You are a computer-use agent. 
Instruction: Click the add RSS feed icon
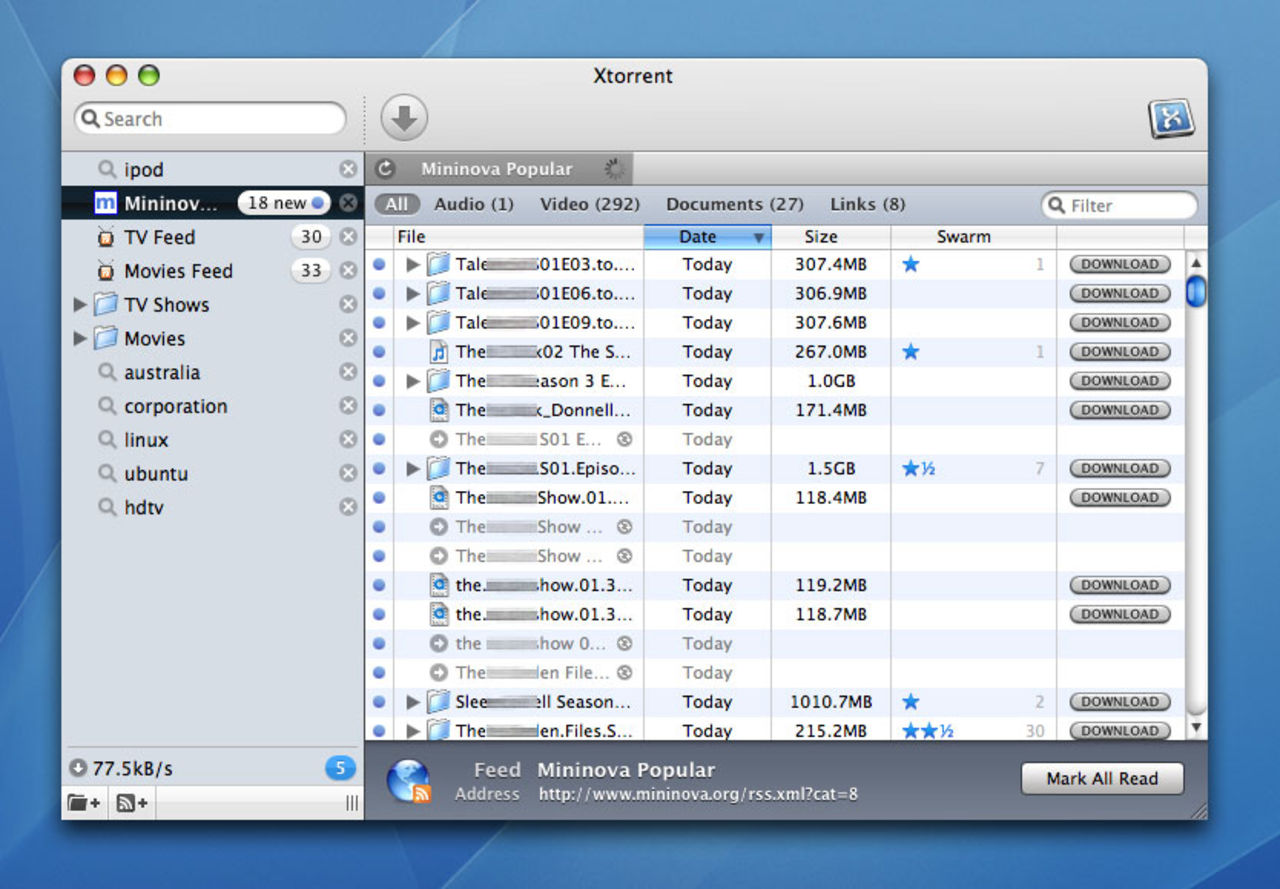[x=132, y=802]
